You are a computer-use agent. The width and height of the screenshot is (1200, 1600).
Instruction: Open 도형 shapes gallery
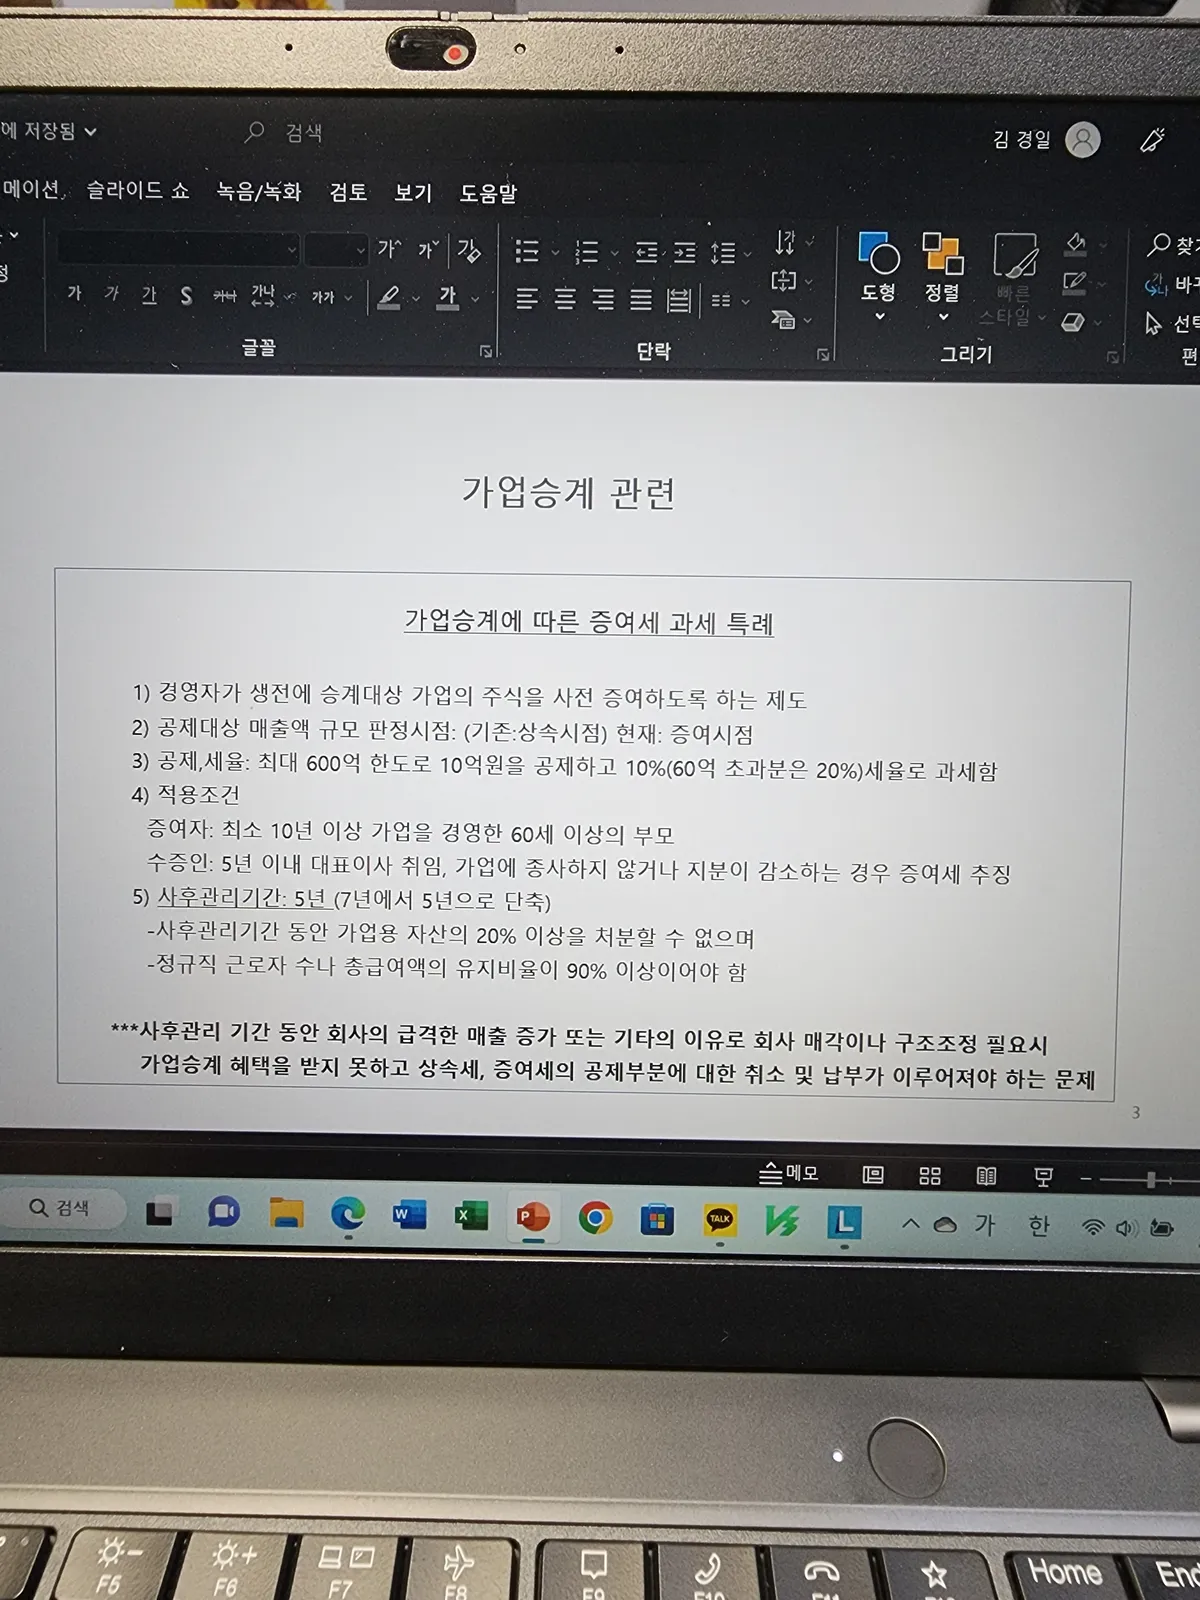879,277
